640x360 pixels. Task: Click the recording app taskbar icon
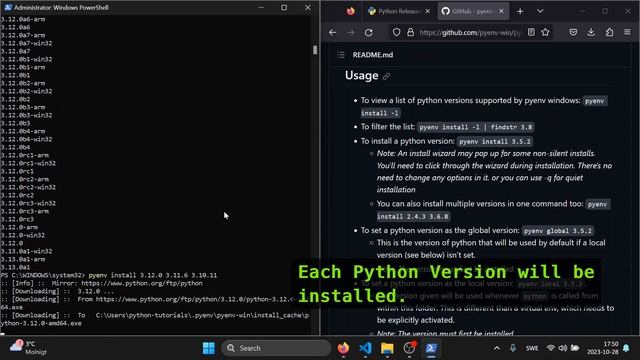click(409, 348)
